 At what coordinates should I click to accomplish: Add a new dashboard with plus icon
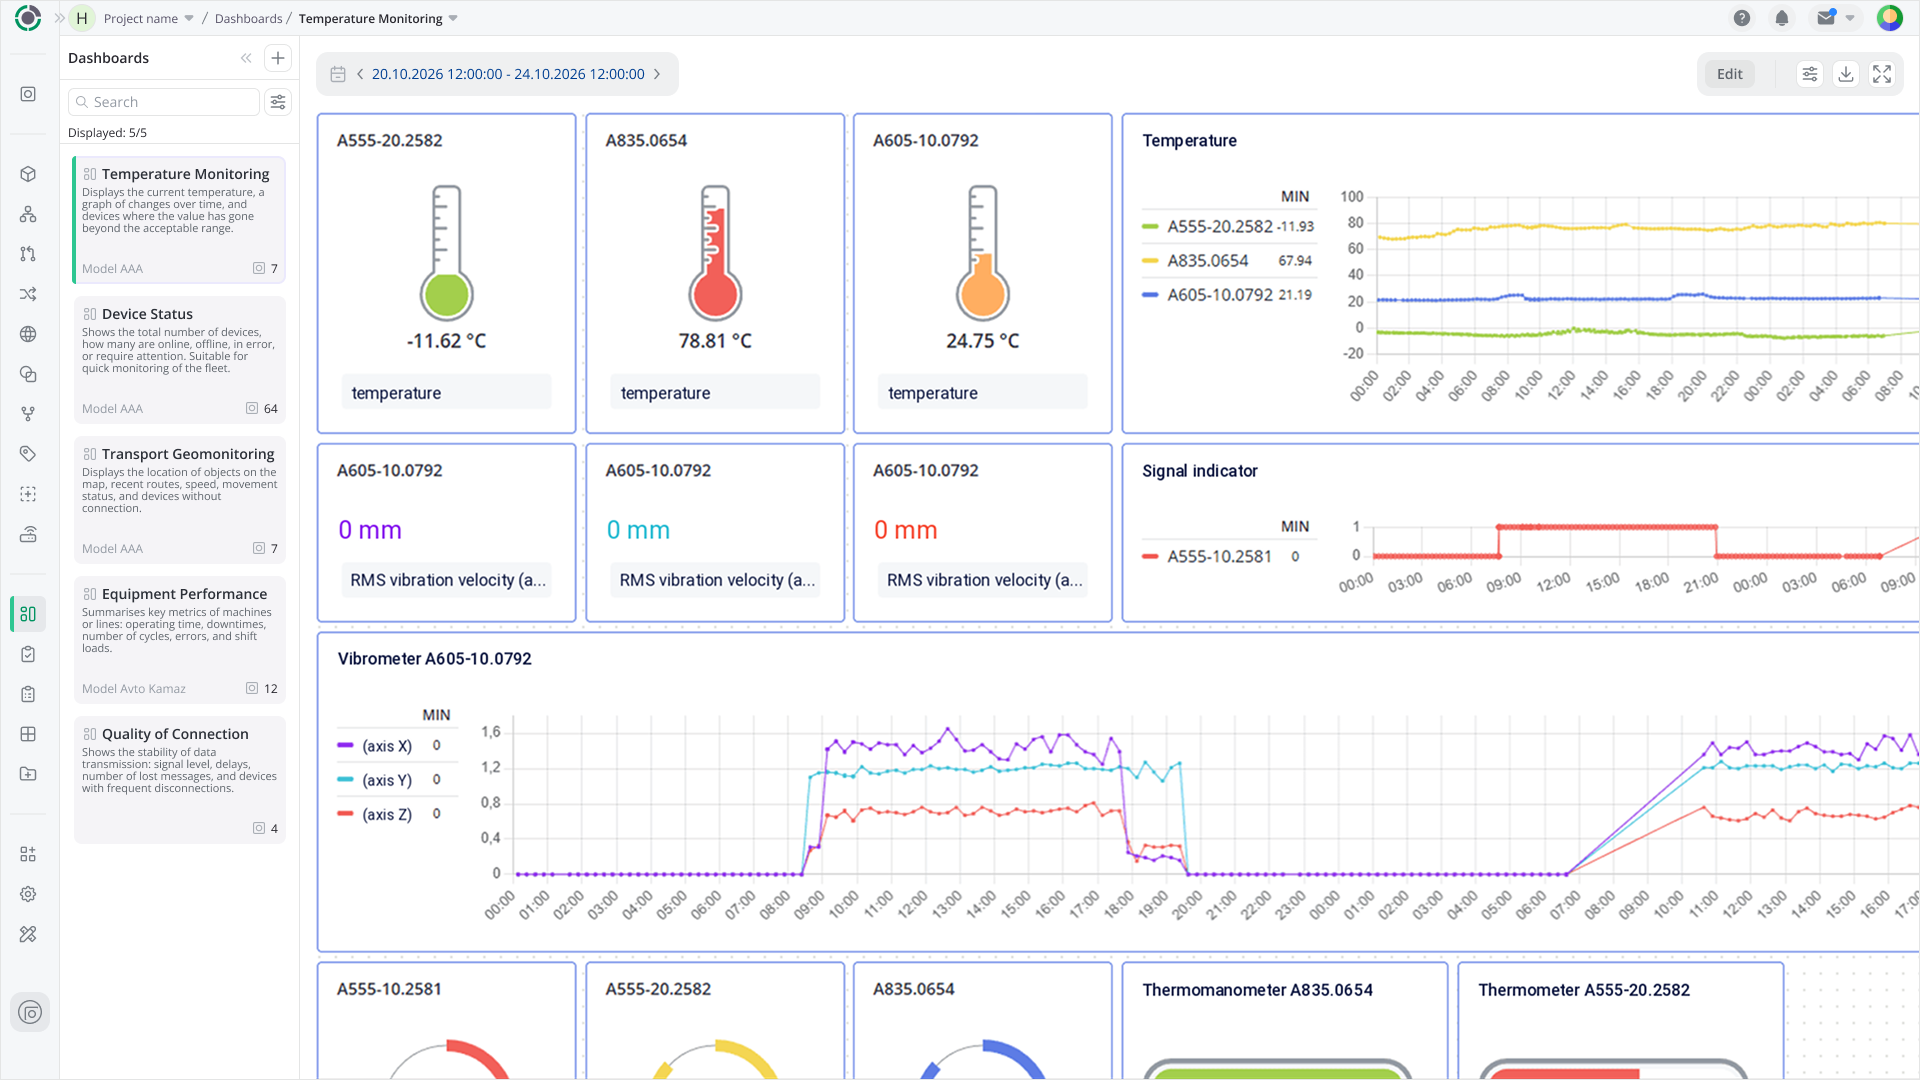[x=278, y=58]
